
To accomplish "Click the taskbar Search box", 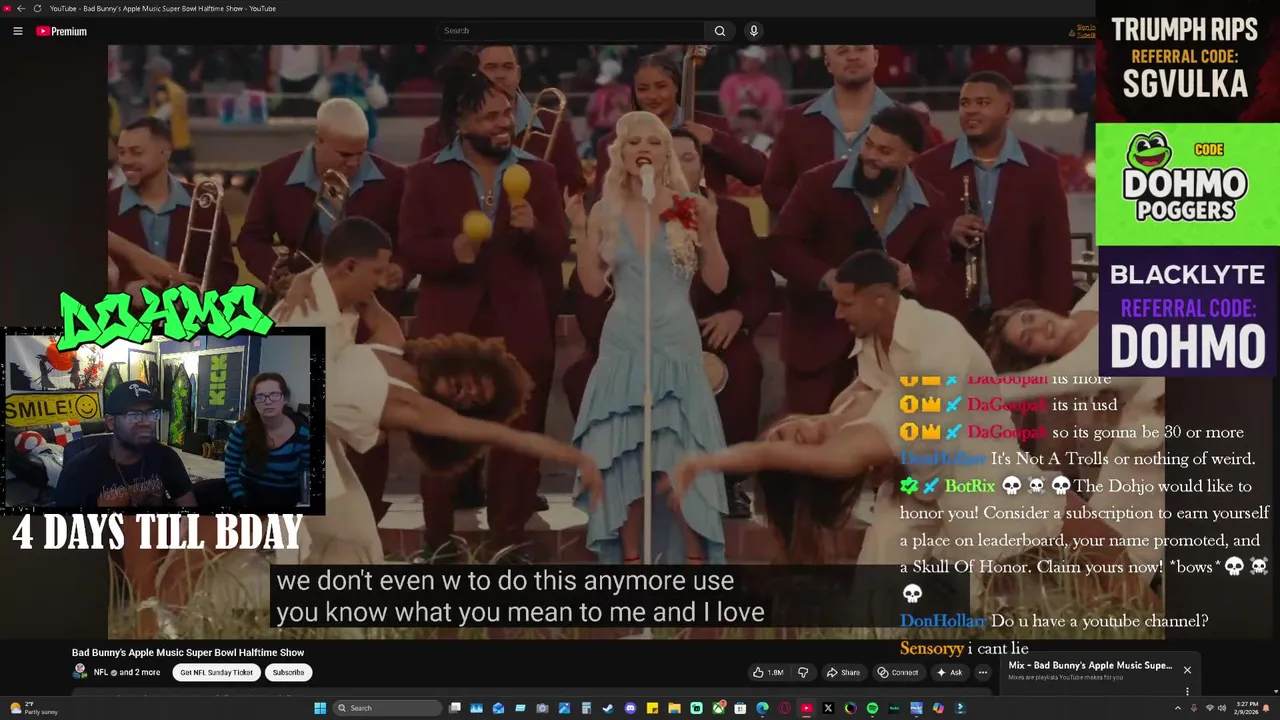I will click(x=388, y=708).
